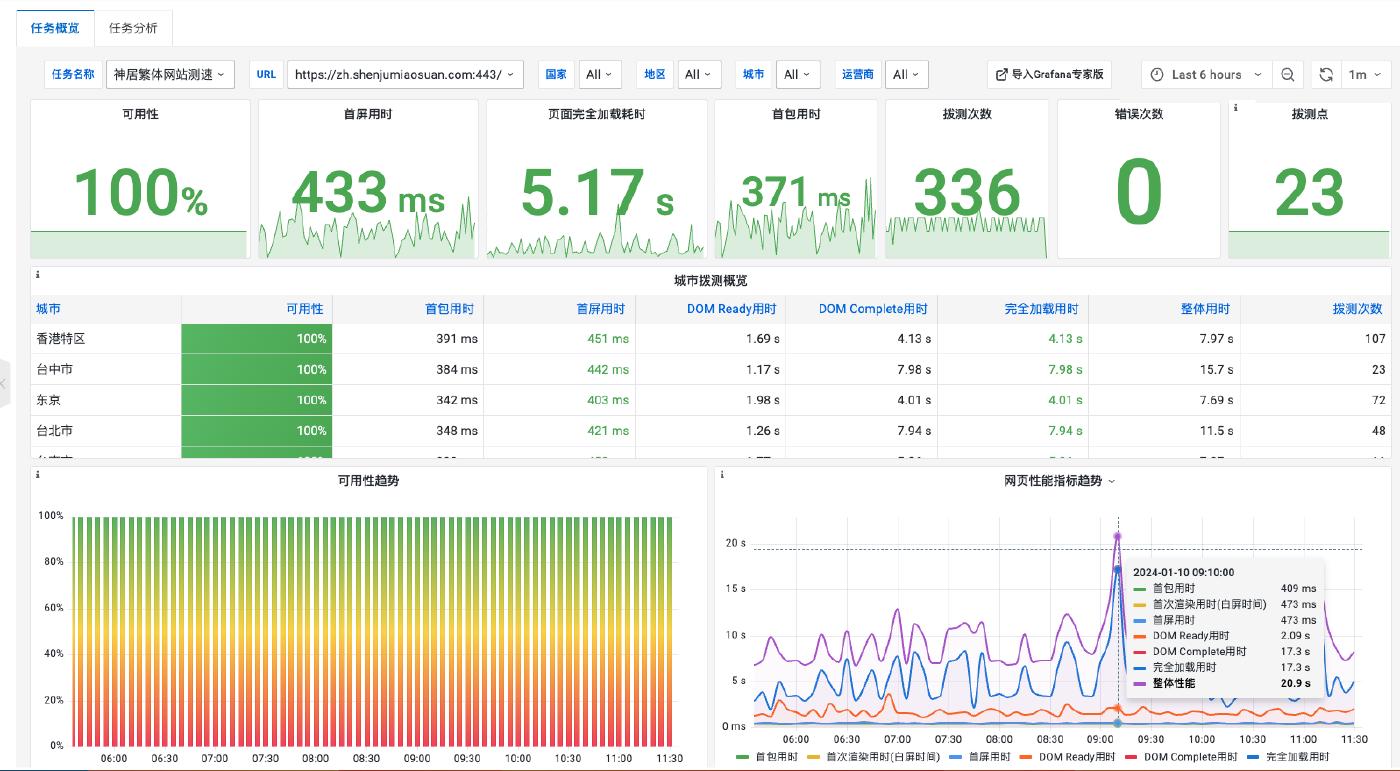
Task: Open Last 6 hours time picker
Action: point(1206,75)
